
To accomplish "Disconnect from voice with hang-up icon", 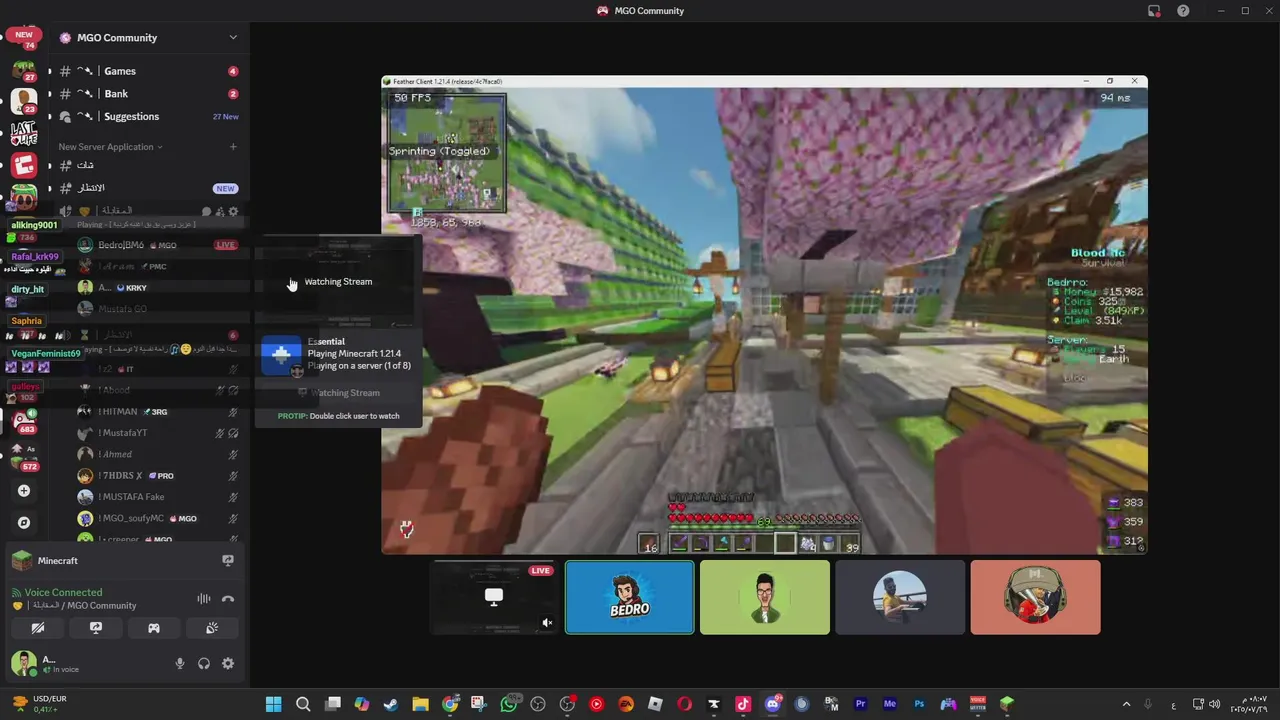I will point(228,598).
